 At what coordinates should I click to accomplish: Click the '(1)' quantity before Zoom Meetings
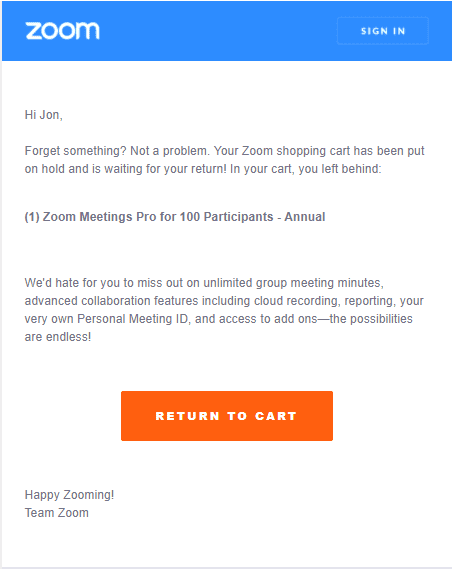[x=32, y=217]
